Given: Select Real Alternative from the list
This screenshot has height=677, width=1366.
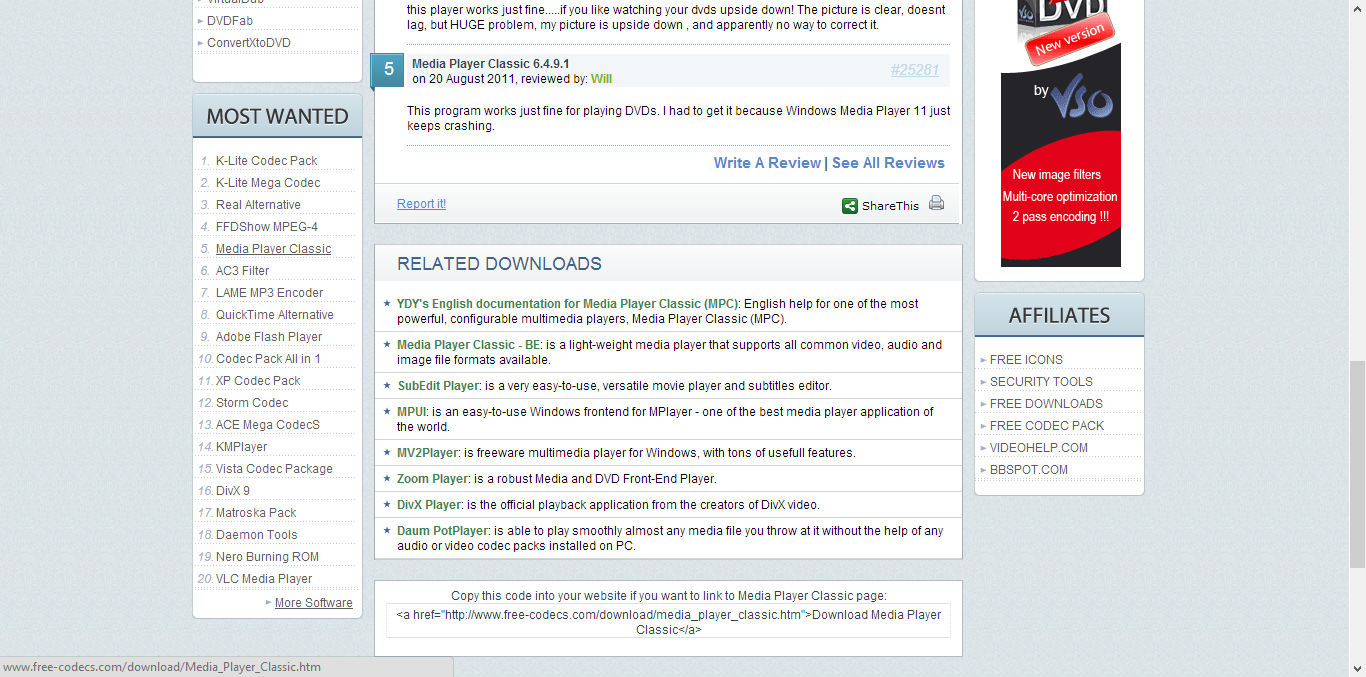Looking at the screenshot, I should [258, 205].
